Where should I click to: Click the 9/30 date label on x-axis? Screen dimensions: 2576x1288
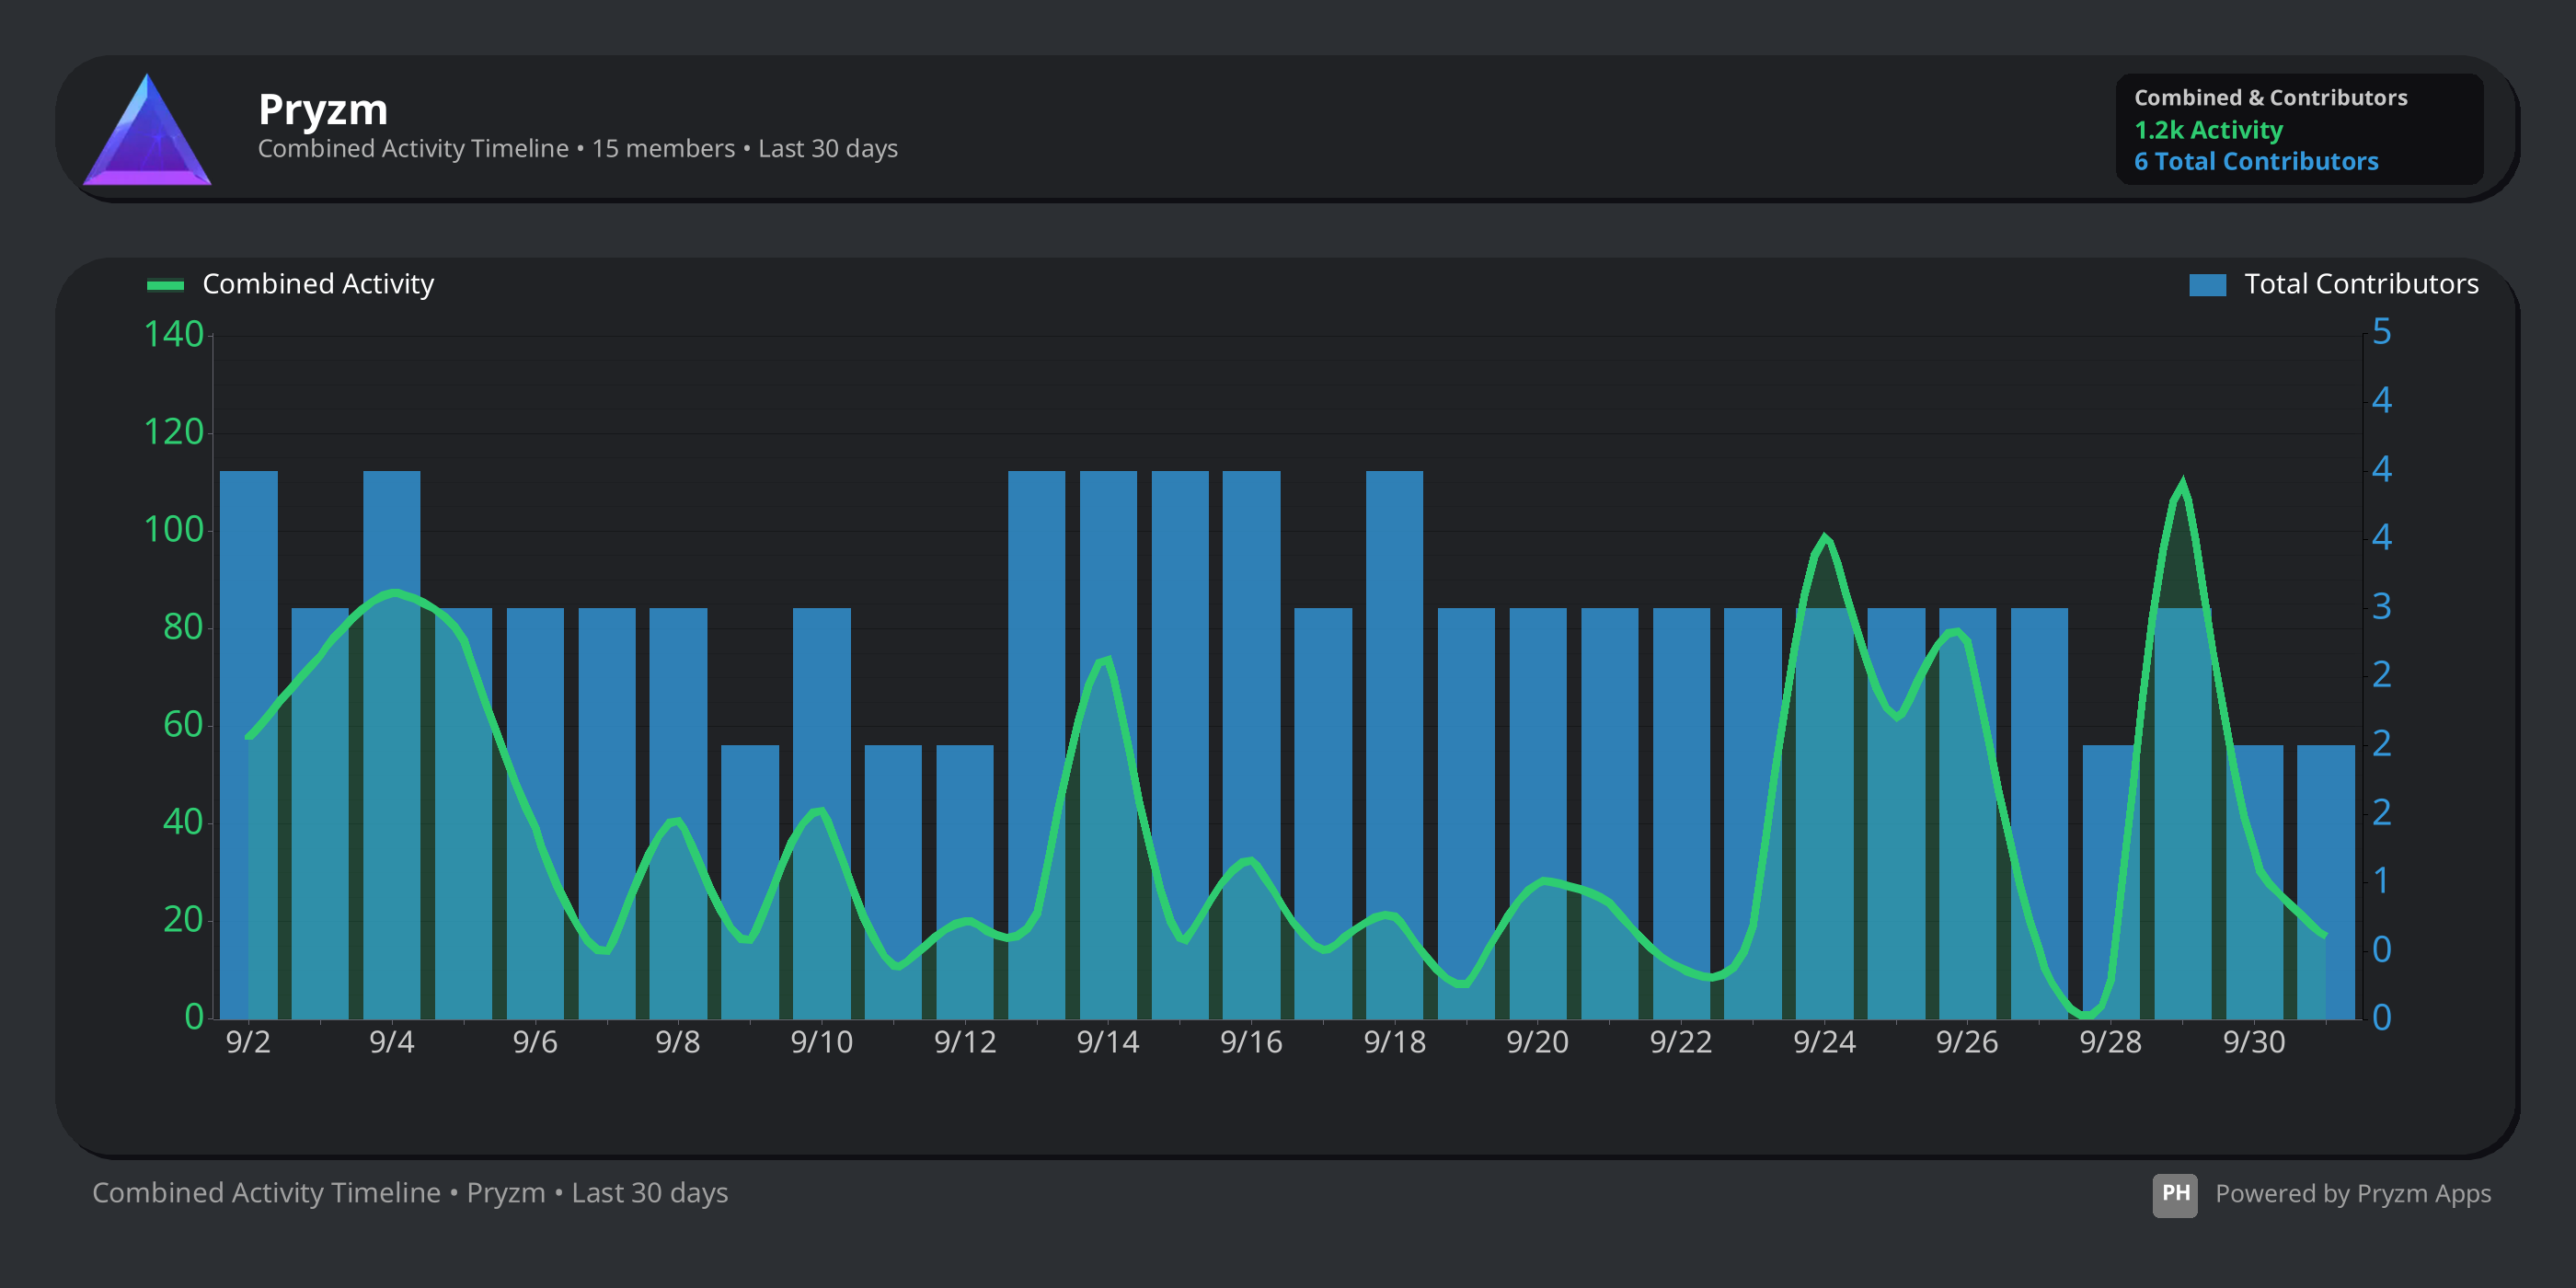click(2253, 1043)
